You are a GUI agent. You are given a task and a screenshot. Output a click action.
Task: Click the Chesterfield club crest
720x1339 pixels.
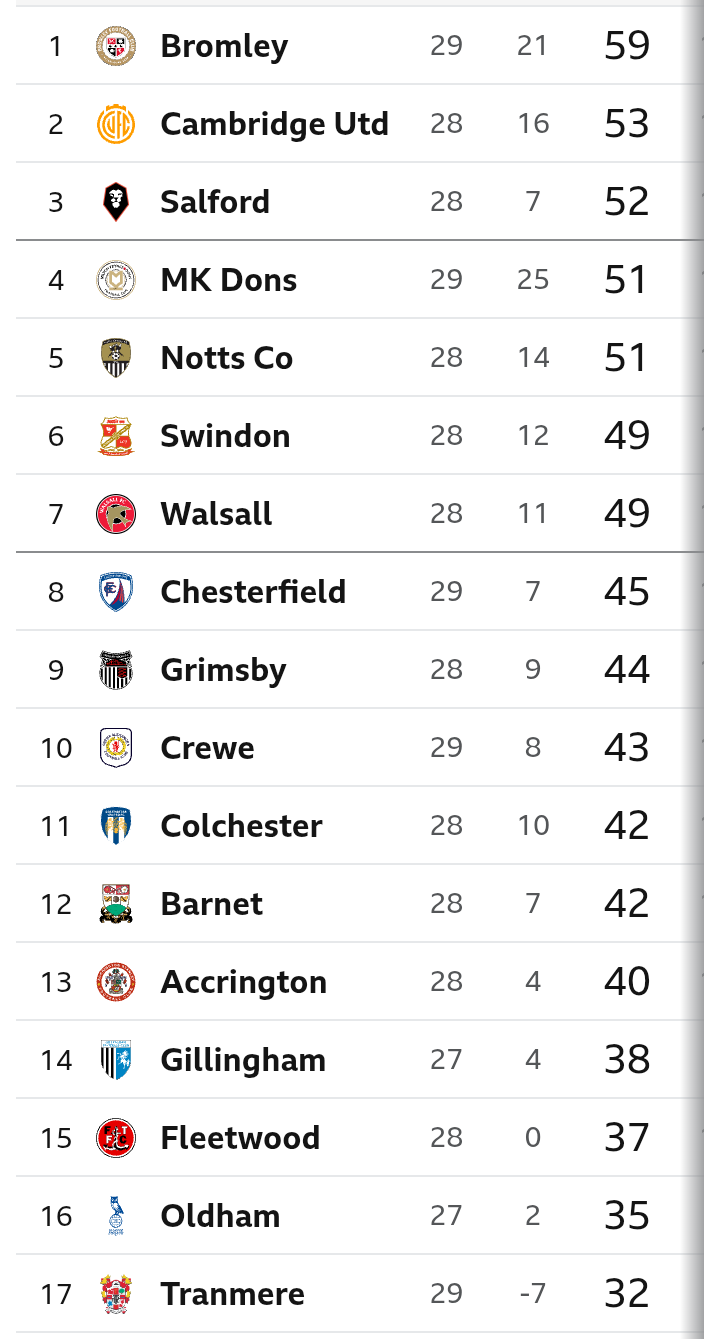coord(116,592)
